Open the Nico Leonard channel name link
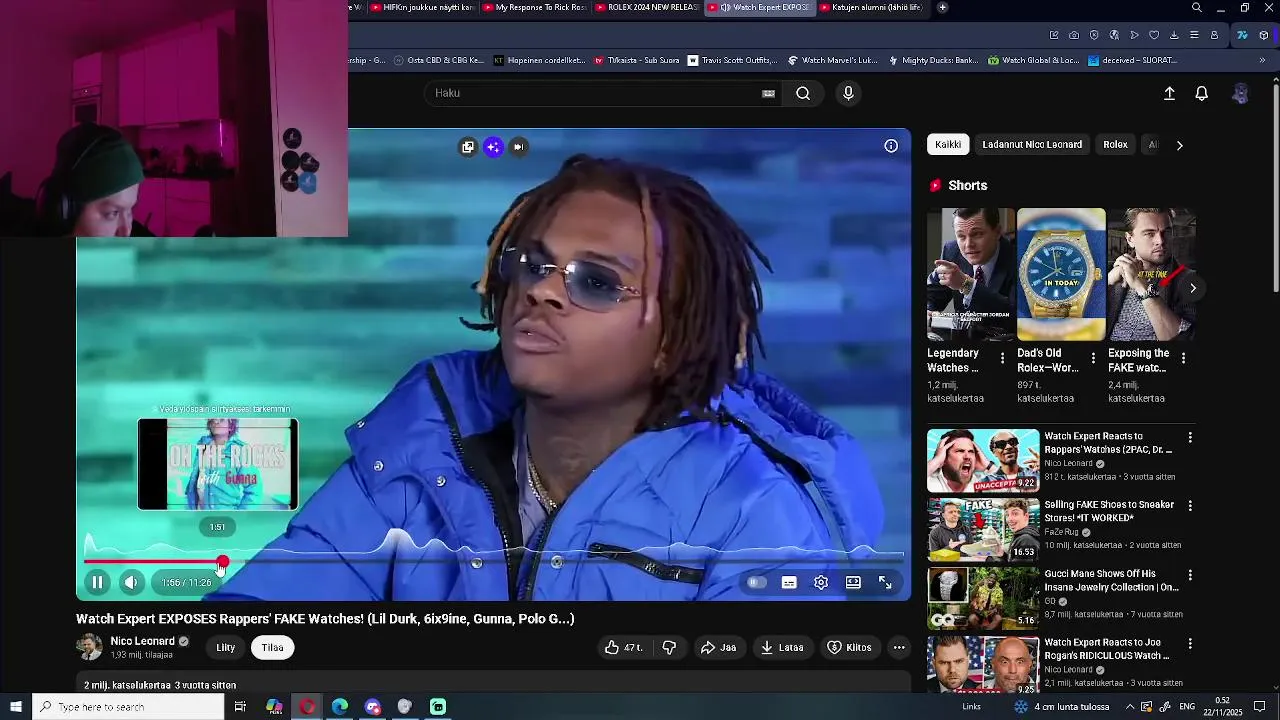Viewport: 1280px width, 720px height. pos(142,641)
